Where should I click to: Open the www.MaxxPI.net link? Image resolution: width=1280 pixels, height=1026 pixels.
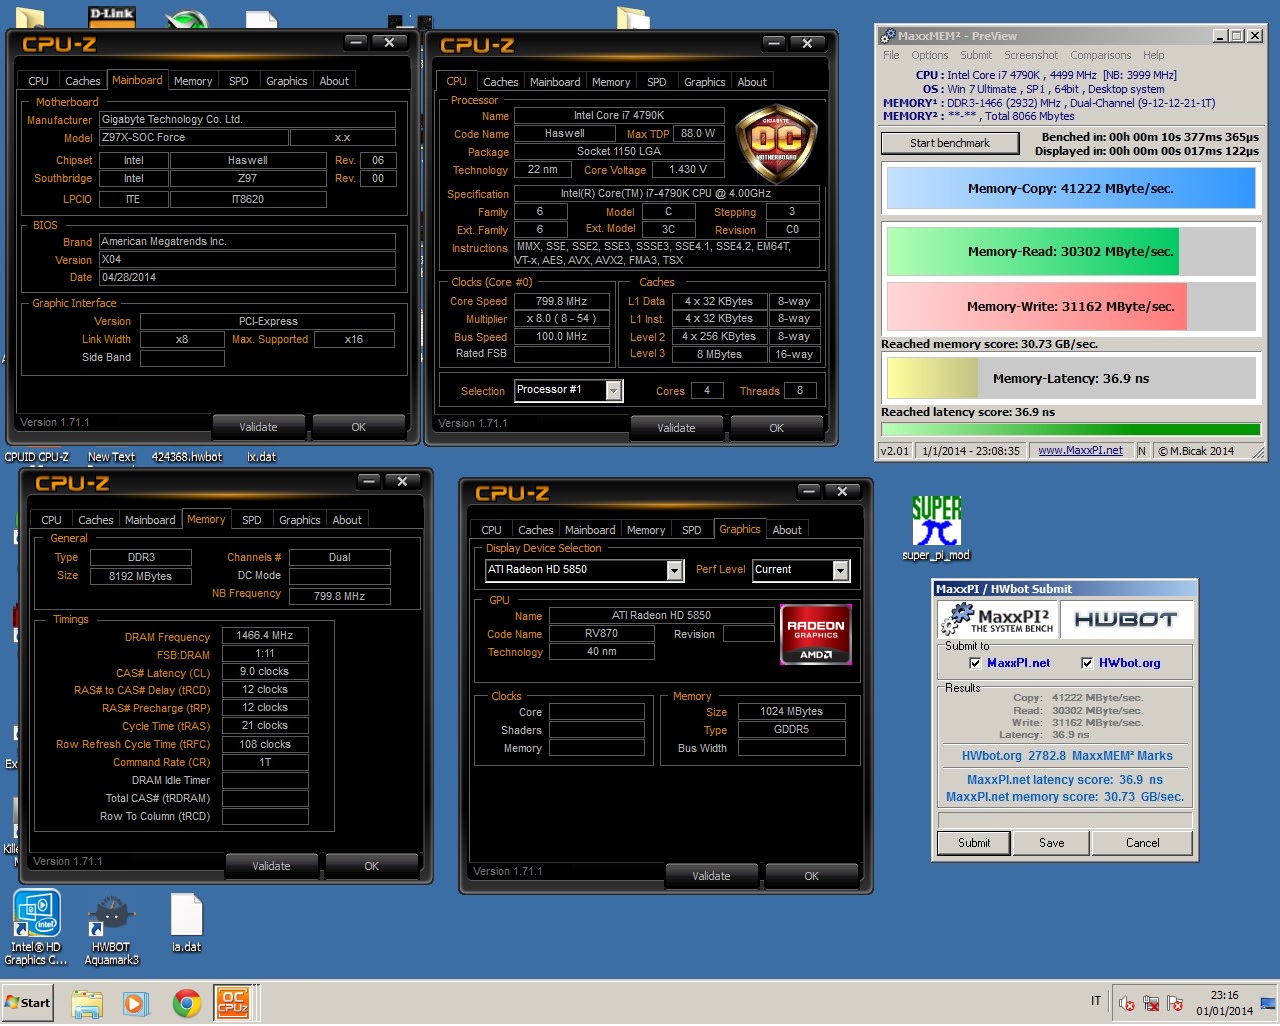click(1080, 451)
